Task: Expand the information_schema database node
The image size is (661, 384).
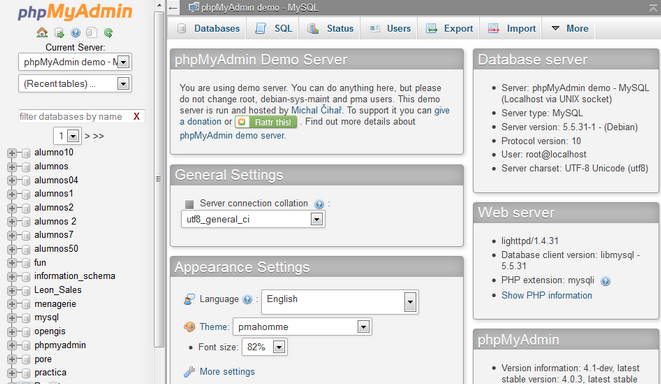Action: [x=11, y=277]
